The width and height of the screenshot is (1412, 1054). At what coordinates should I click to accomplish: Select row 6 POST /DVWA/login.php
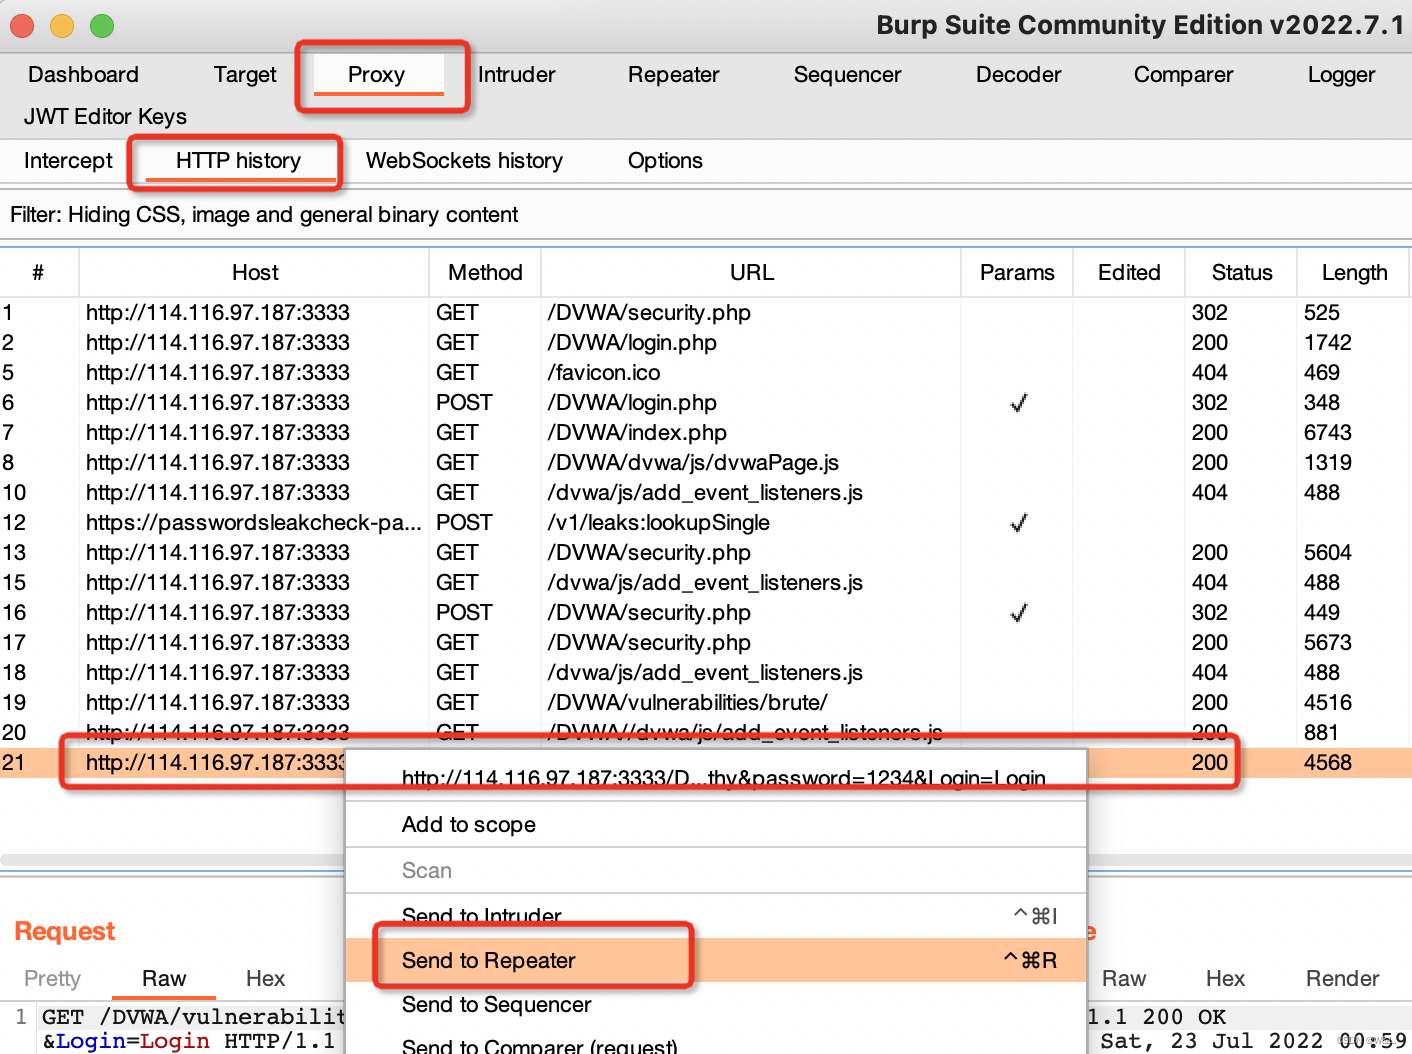(x=706, y=403)
